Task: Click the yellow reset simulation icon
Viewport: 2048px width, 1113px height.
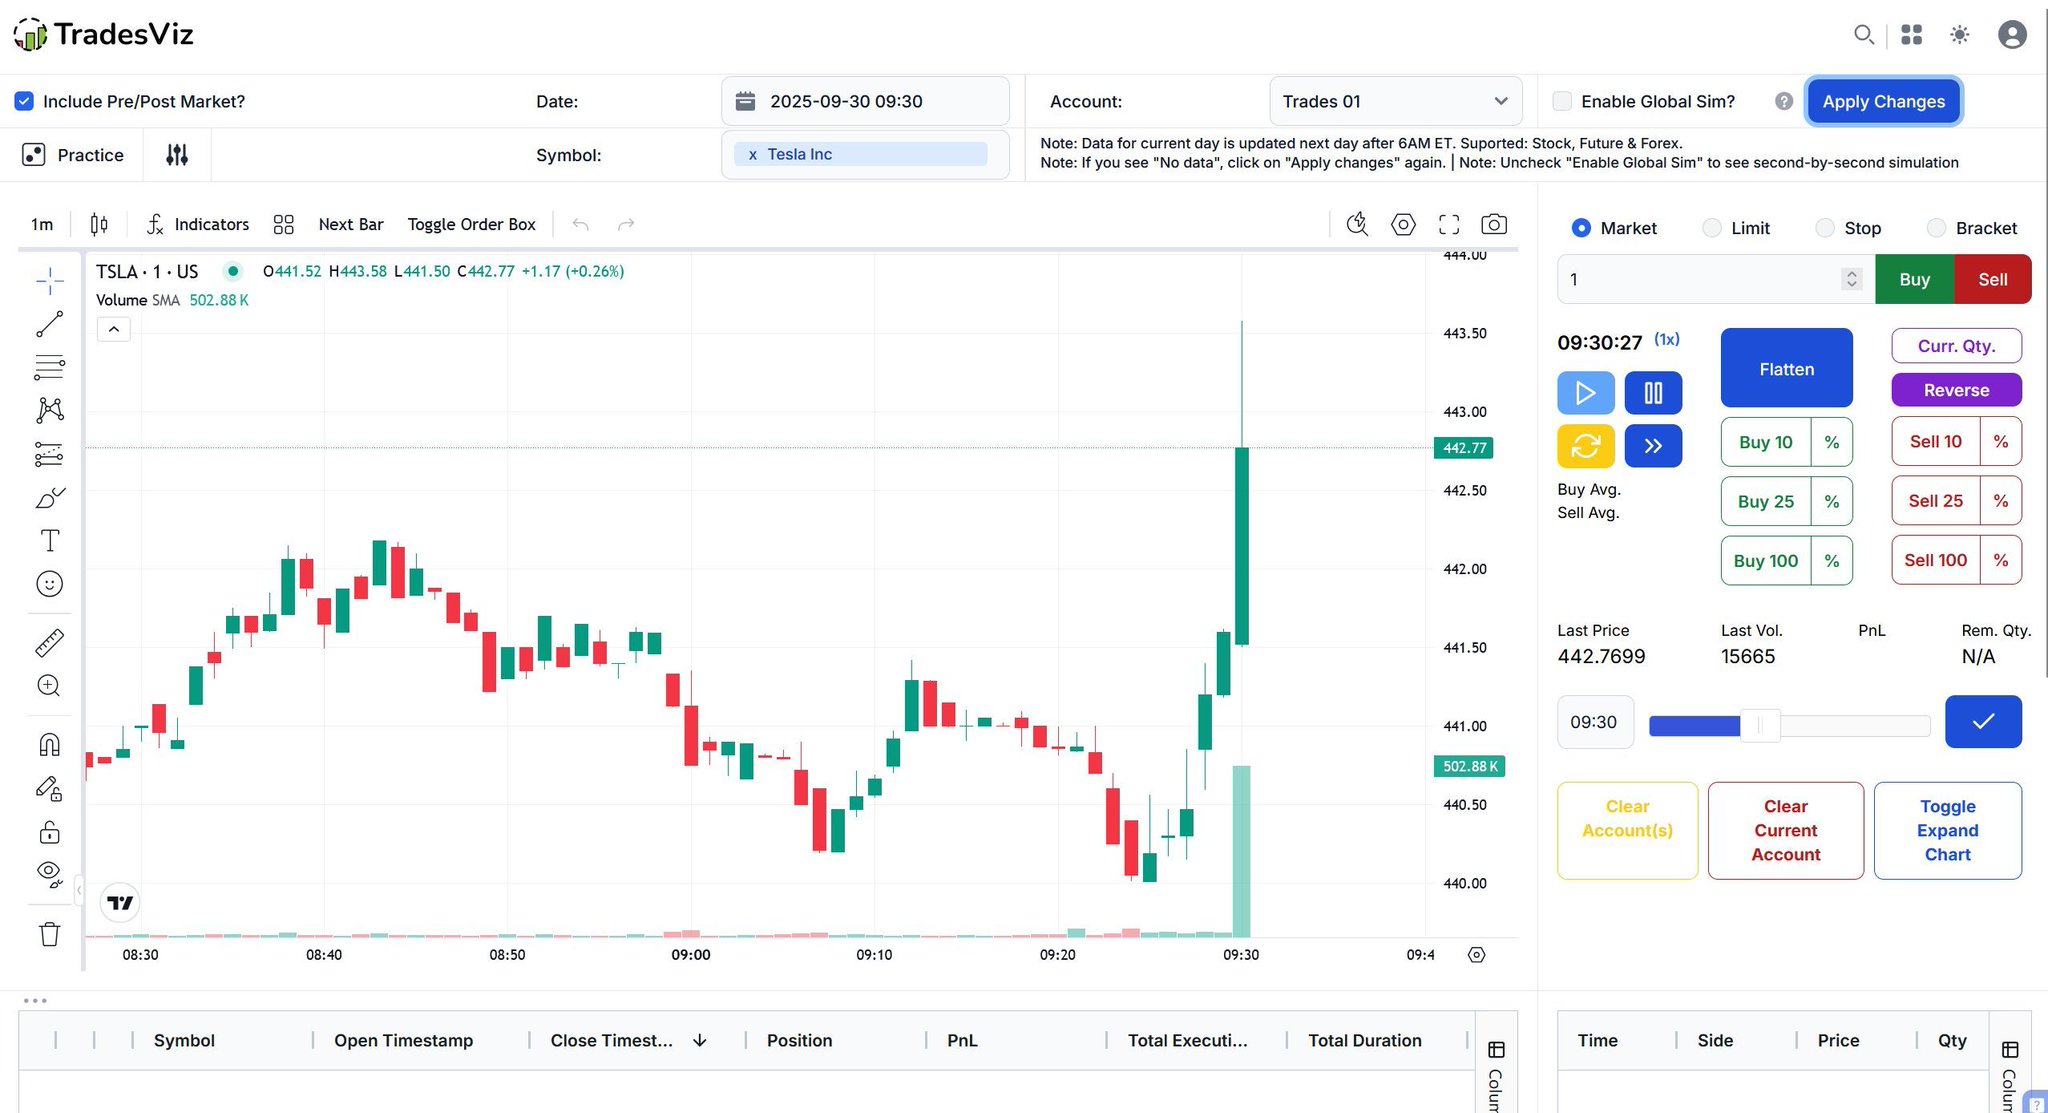Action: (x=1585, y=446)
